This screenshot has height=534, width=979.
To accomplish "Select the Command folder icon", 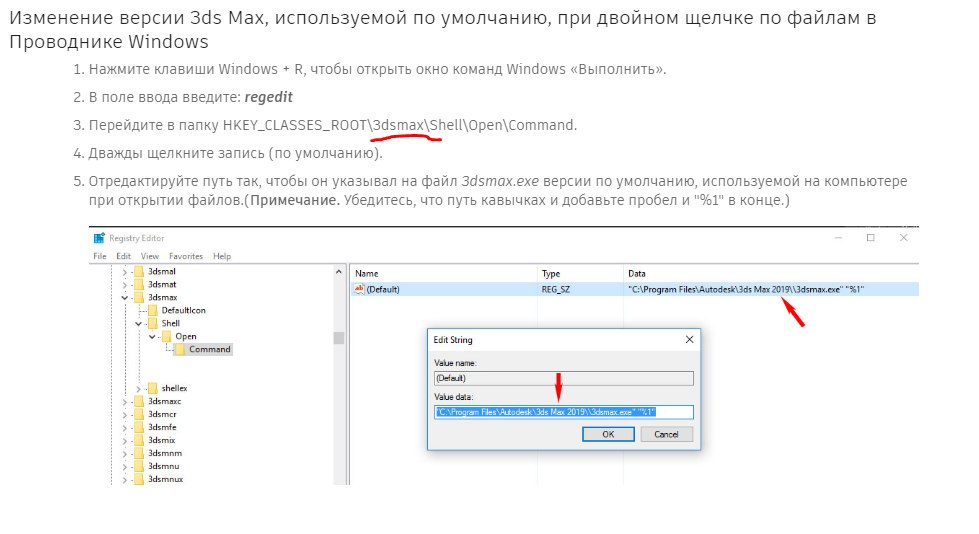I will pyautogui.click(x=180, y=349).
